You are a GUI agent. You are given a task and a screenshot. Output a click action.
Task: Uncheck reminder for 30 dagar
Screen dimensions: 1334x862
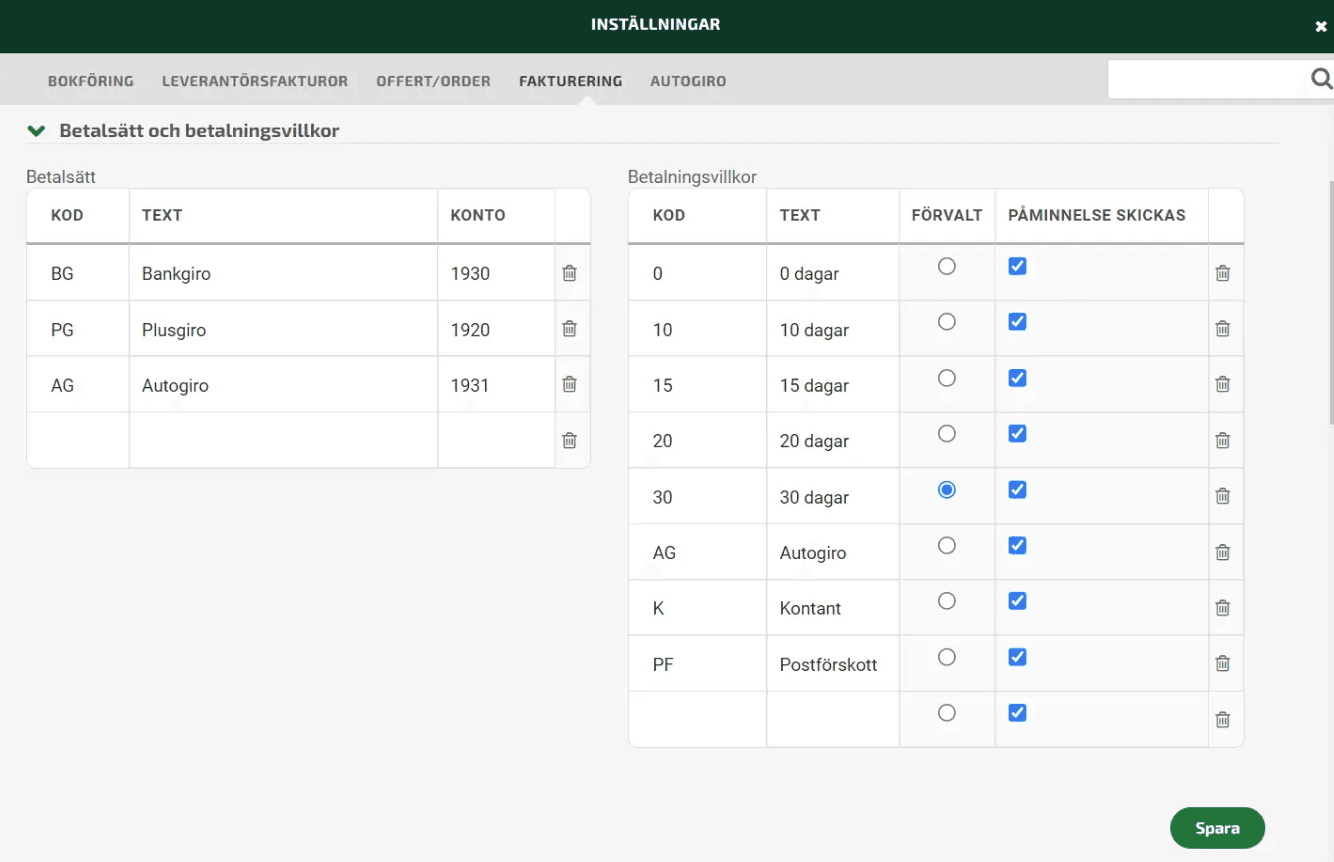[x=1017, y=490]
